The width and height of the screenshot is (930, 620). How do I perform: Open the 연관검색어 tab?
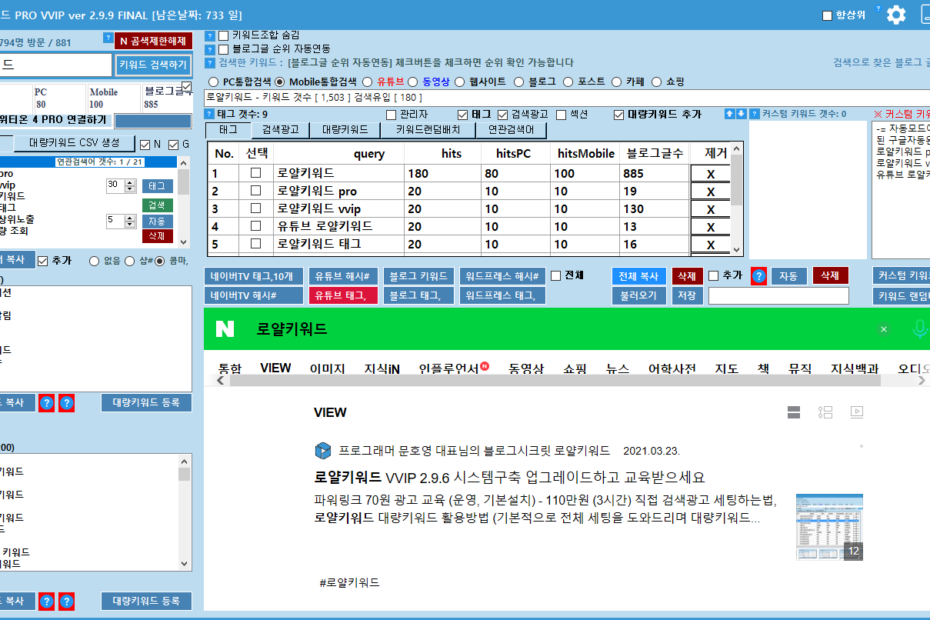pyautogui.click(x=511, y=130)
